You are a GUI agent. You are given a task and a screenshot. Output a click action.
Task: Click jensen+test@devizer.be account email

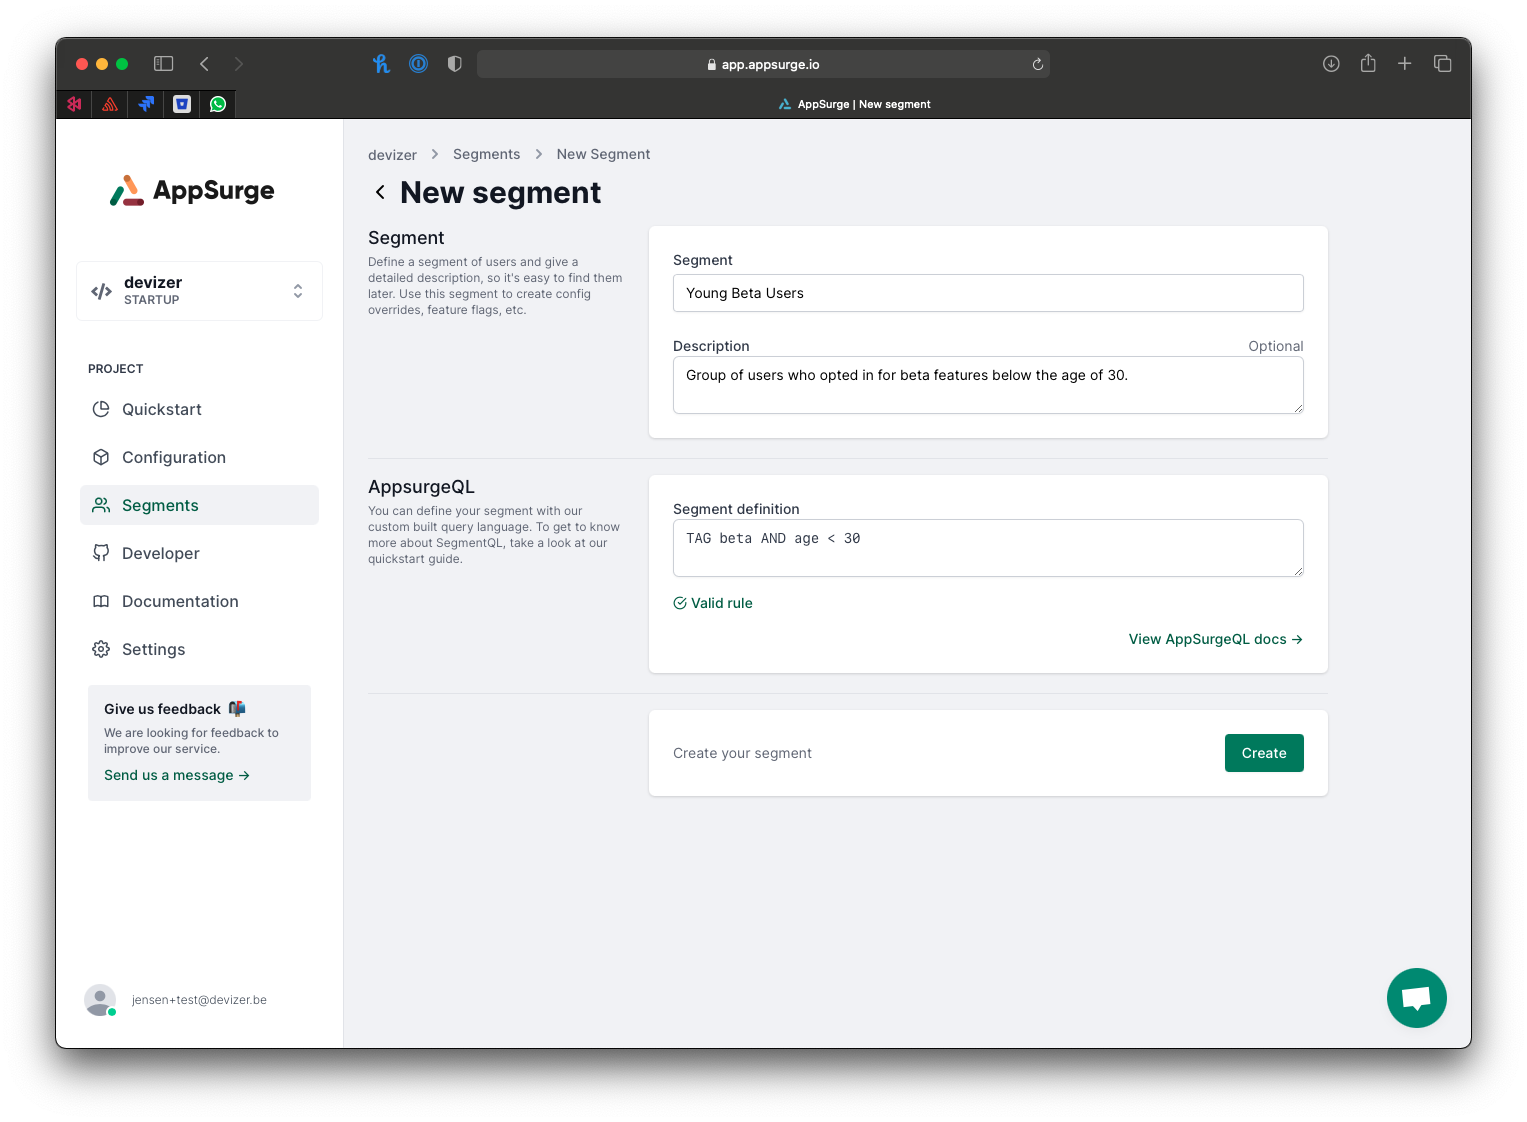[199, 1000]
